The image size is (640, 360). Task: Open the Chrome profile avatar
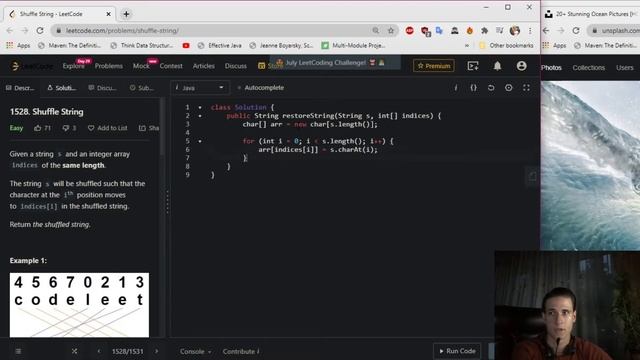point(515,31)
